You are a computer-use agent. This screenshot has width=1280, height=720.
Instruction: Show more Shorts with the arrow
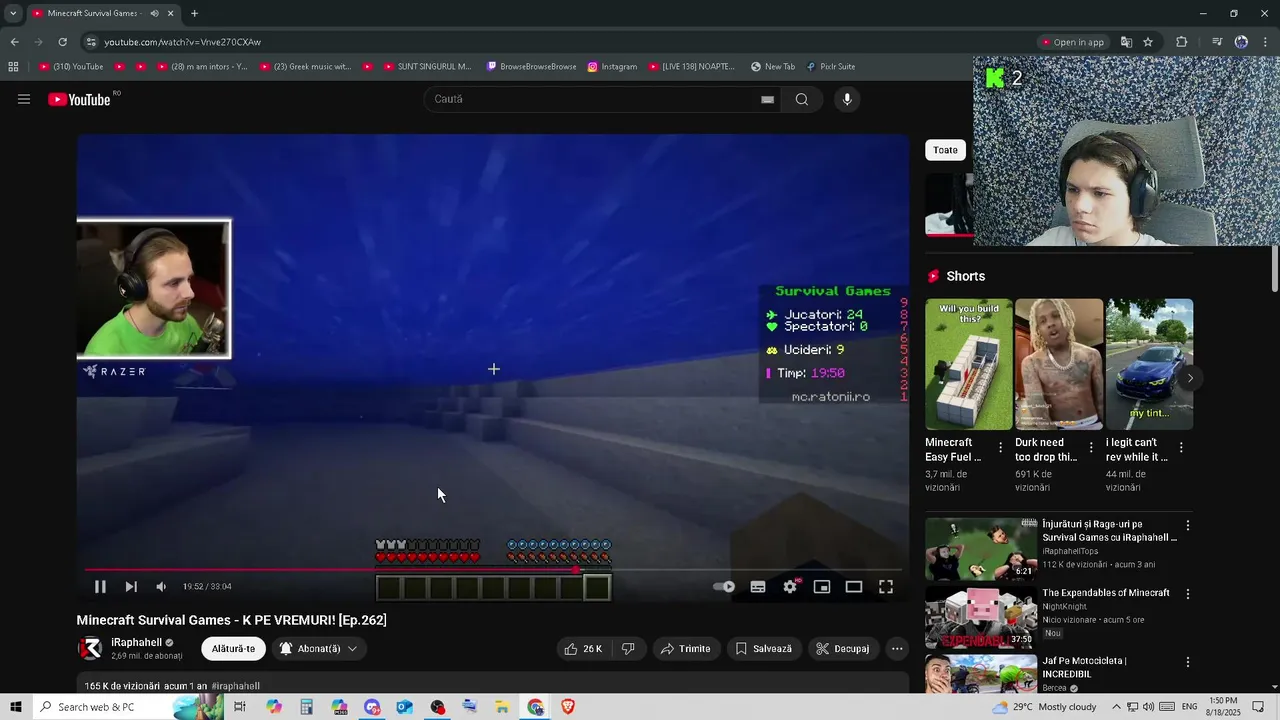click(1190, 378)
